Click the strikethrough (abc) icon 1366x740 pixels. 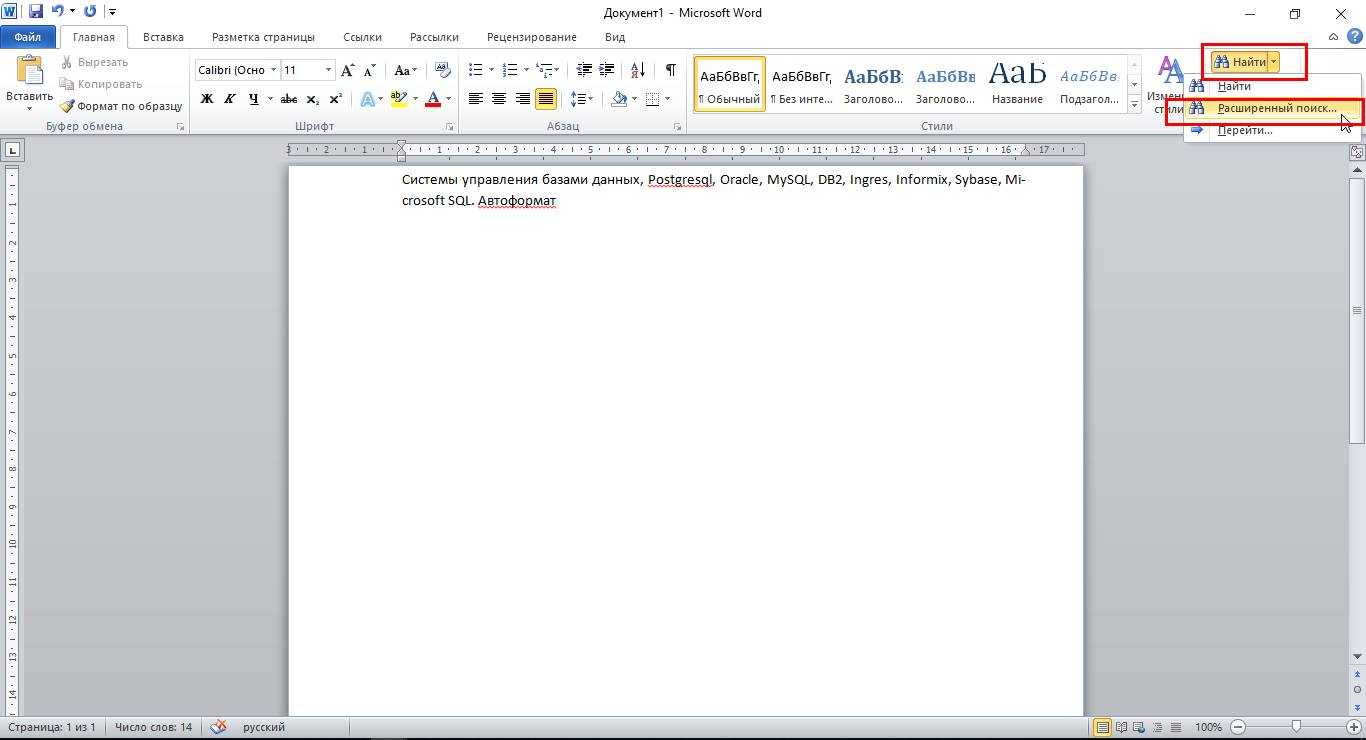289,99
